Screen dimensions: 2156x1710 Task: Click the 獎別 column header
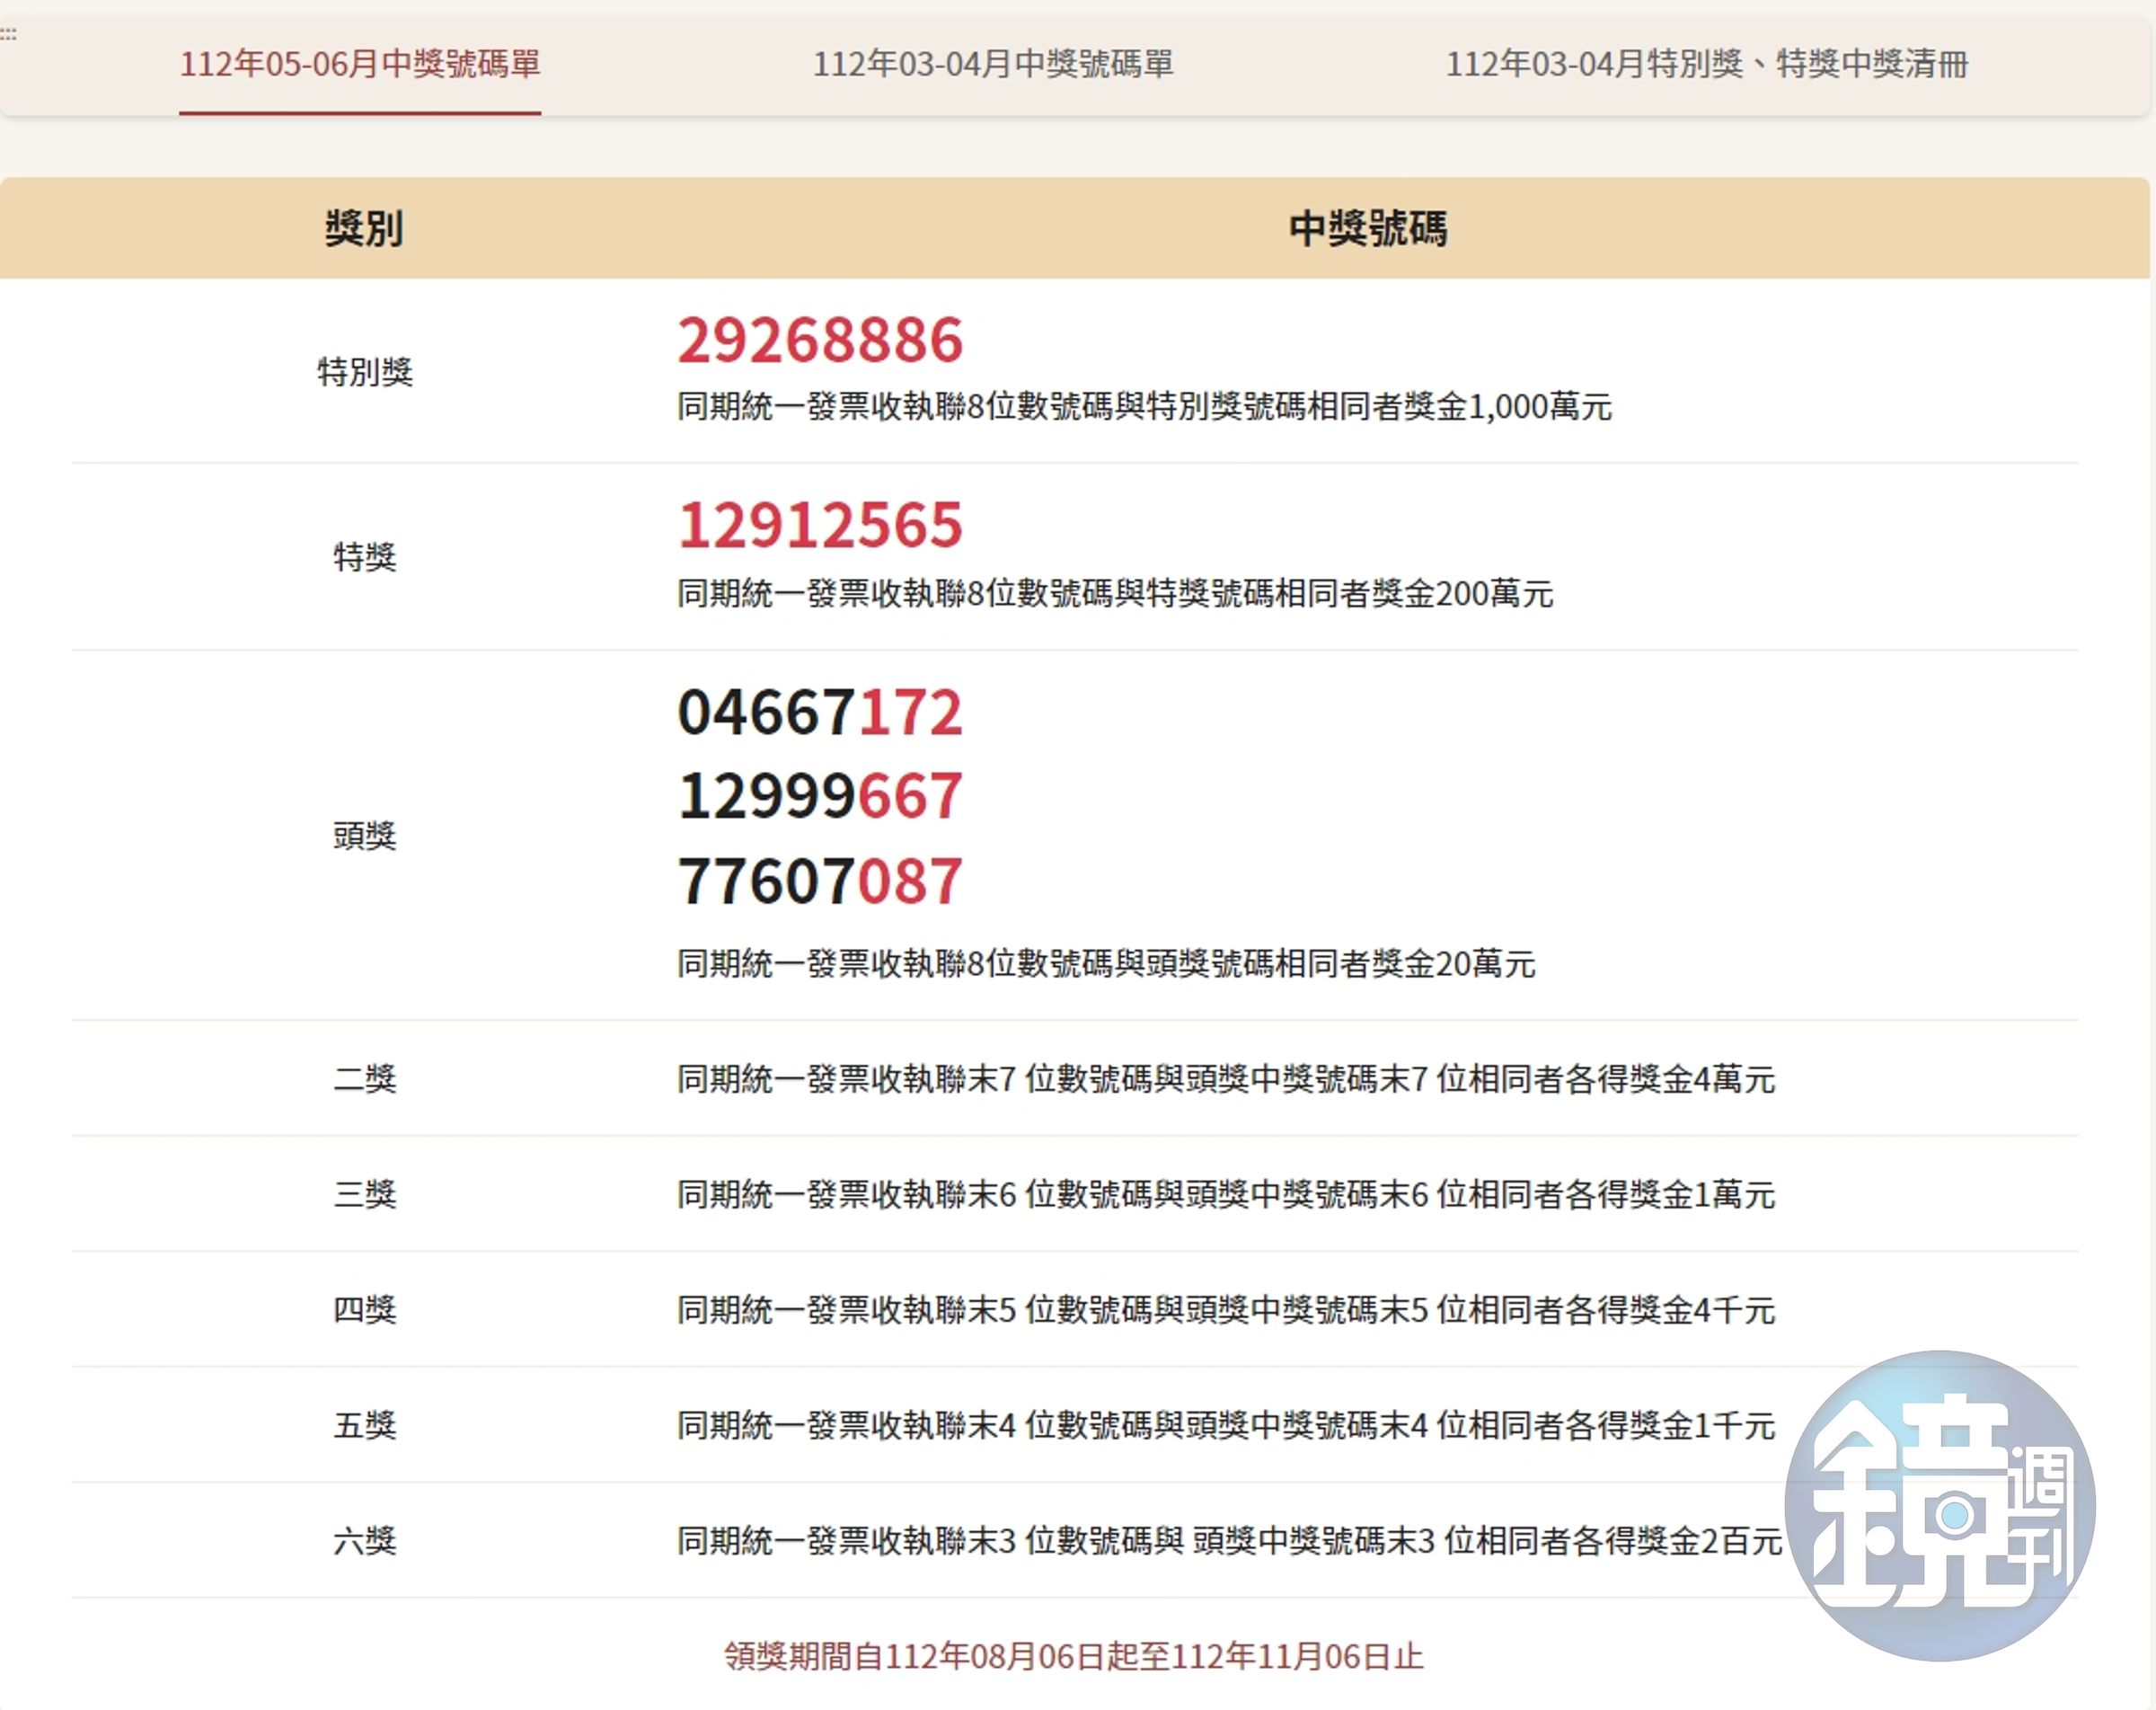click(x=364, y=229)
